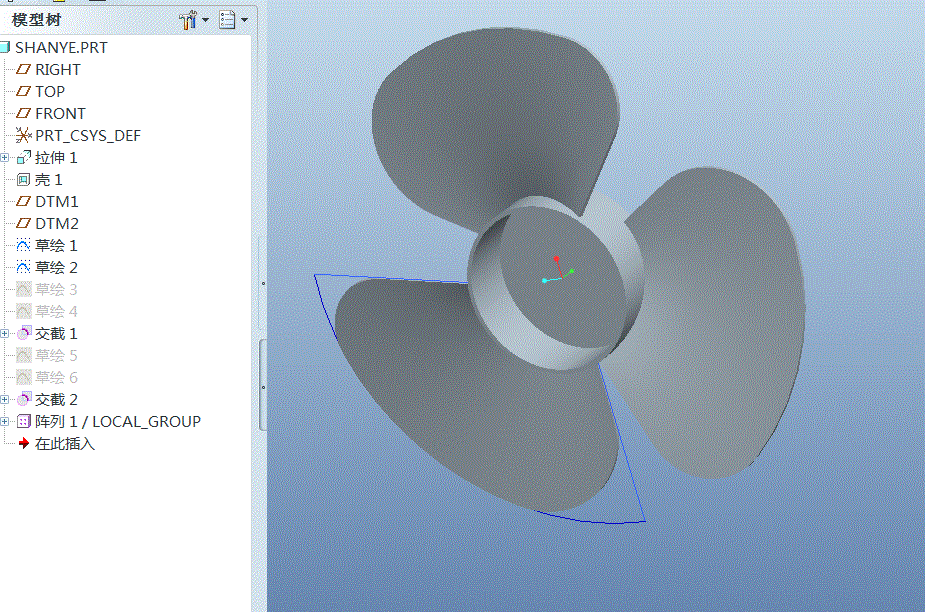Select the 阵列 1 / LOCAL_GROUP label
925x612 pixels.
click(118, 421)
